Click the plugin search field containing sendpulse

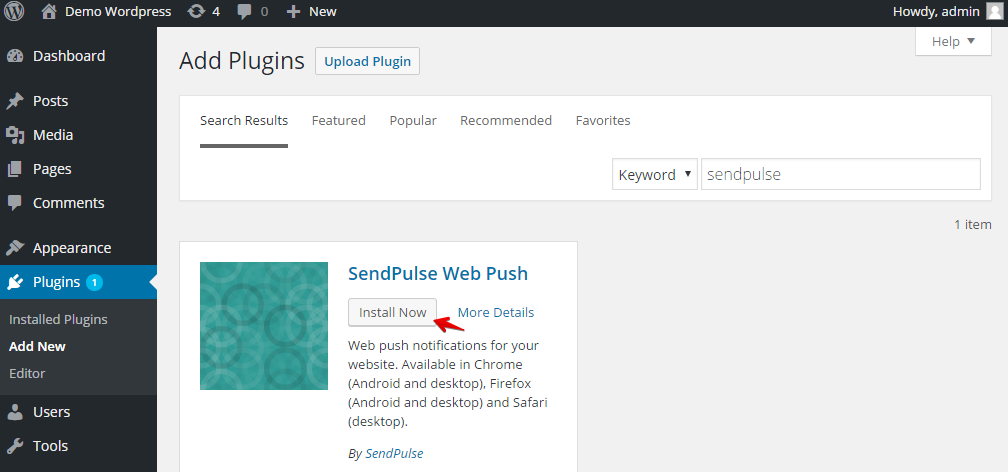point(841,174)
